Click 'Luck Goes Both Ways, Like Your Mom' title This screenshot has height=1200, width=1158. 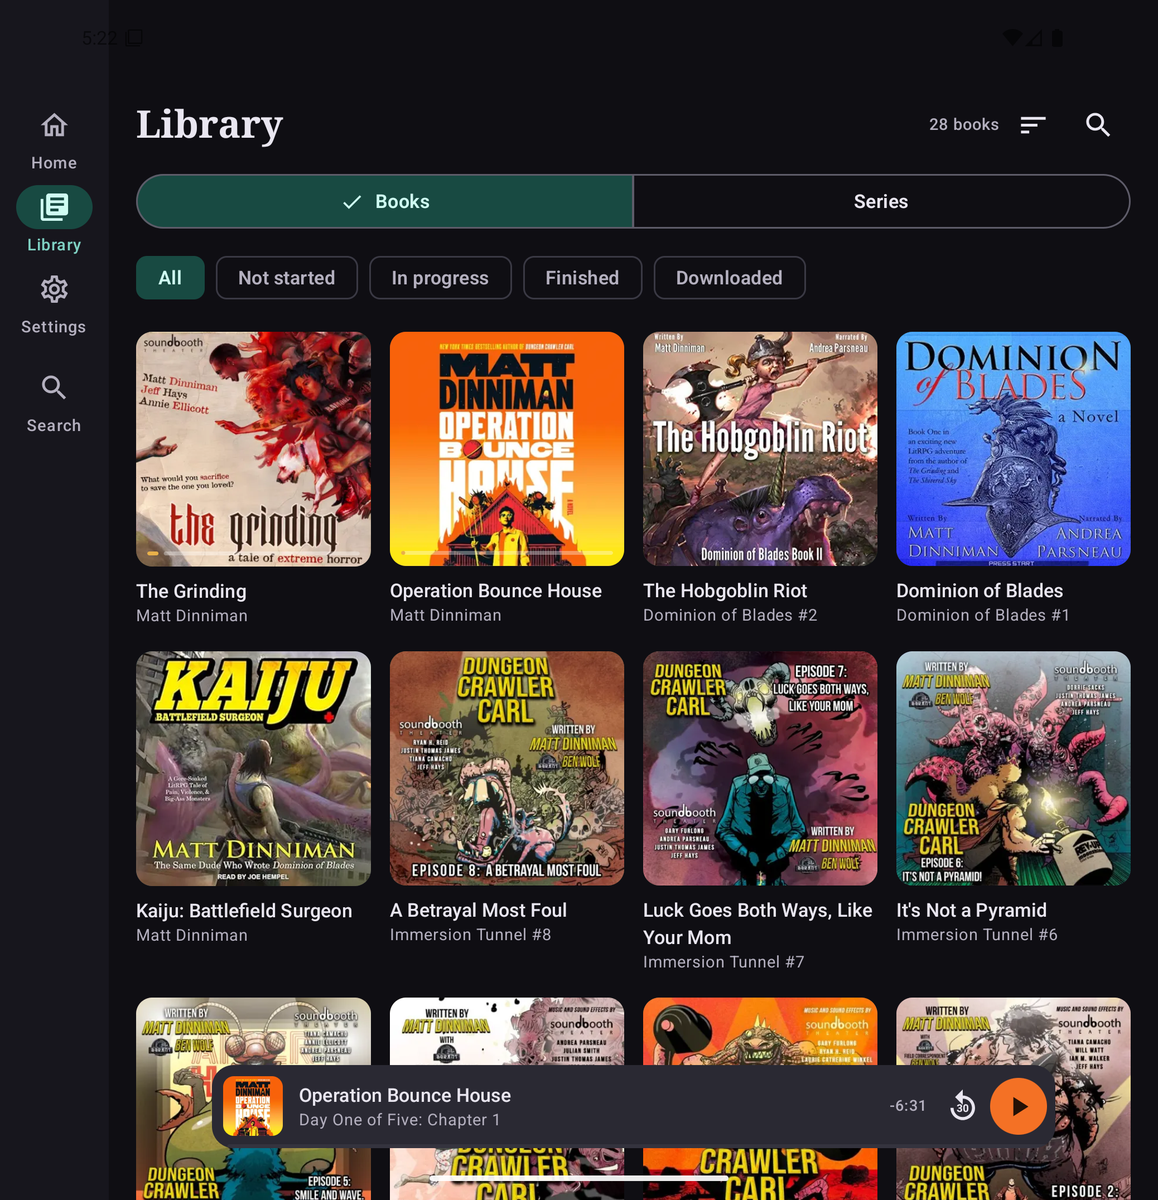(758, 924)
